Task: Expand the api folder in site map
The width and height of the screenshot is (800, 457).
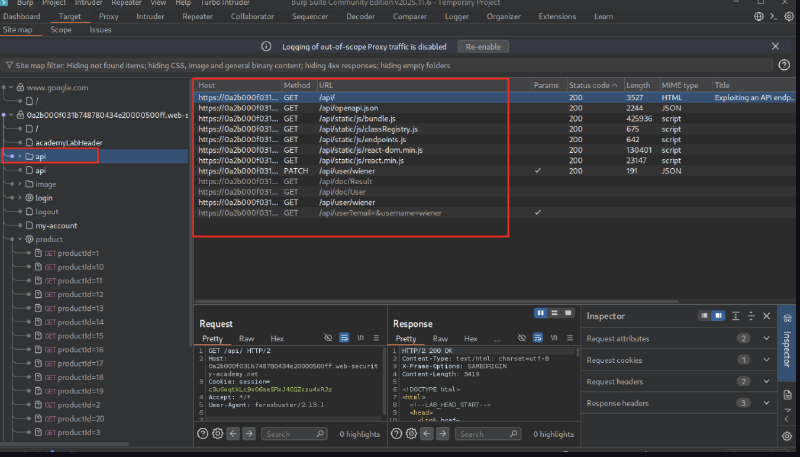Action: click(20, 156)
